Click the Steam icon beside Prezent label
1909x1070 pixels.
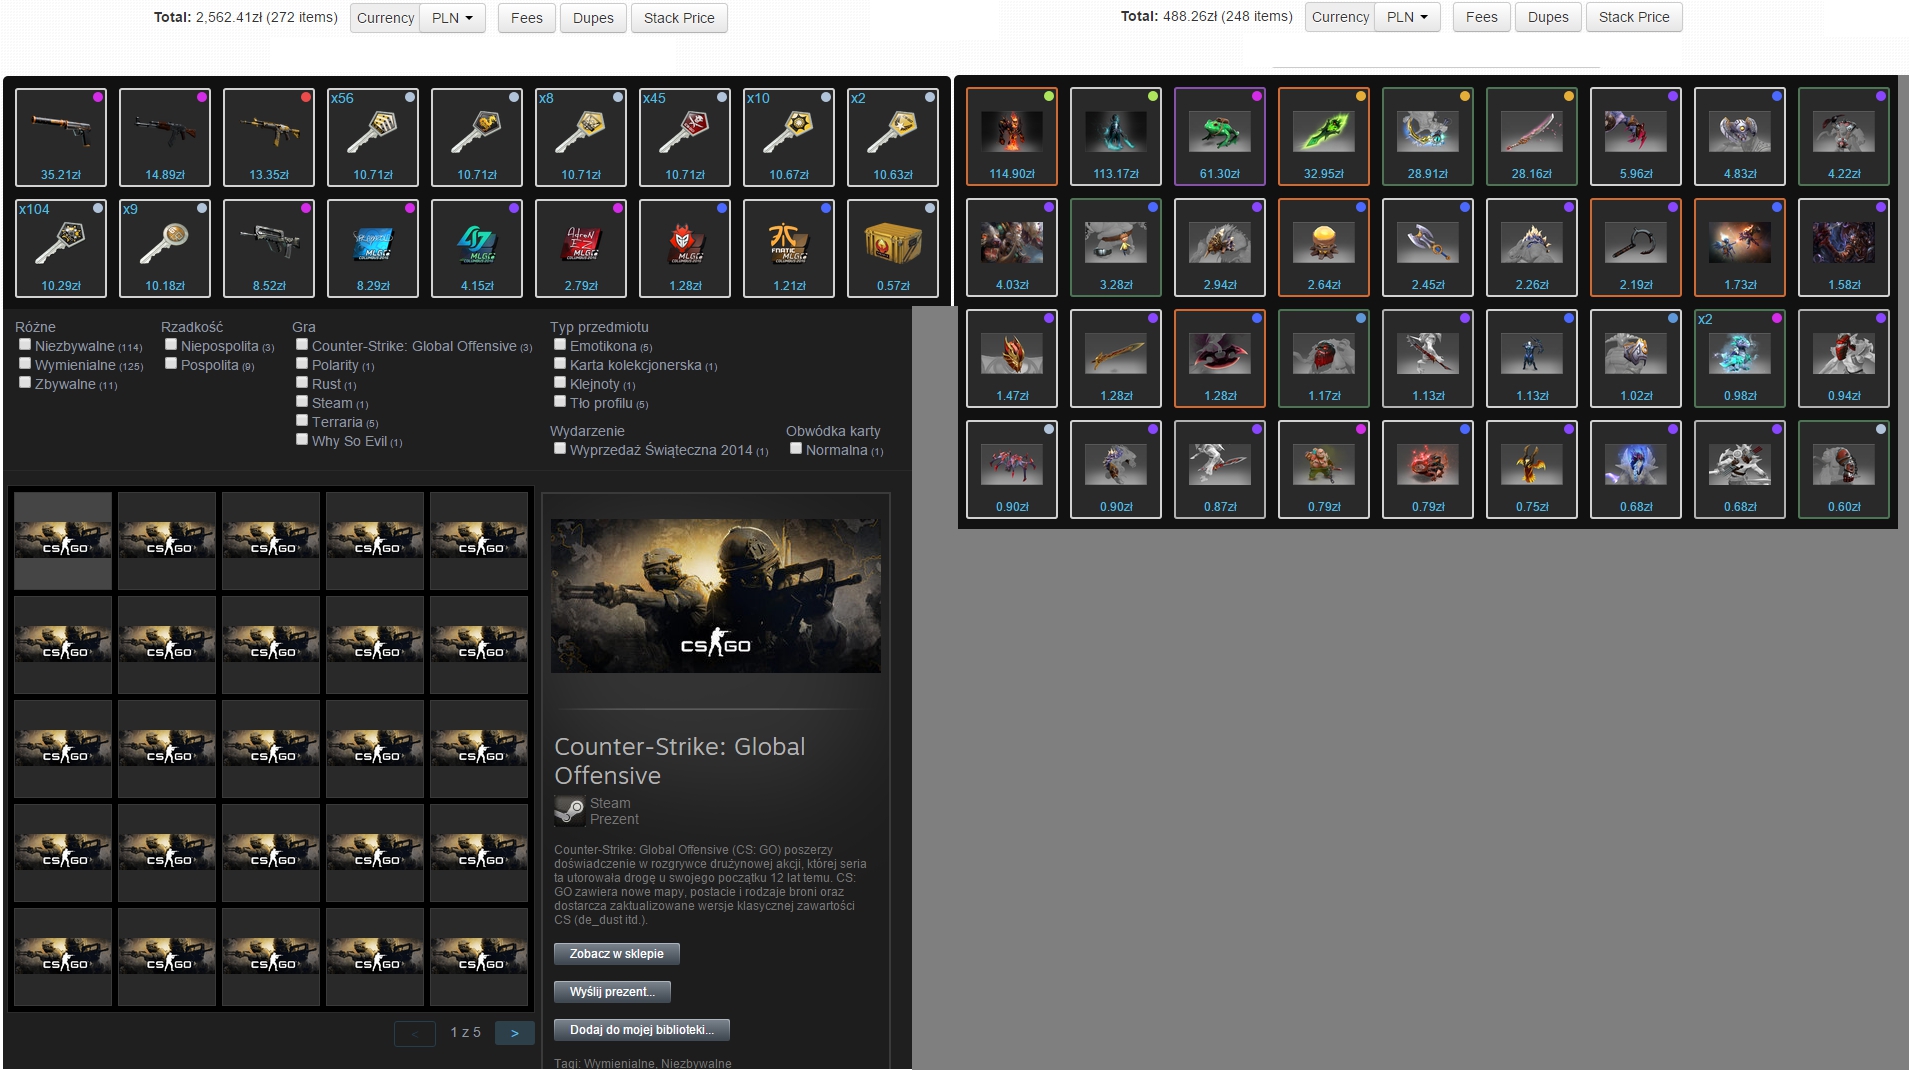(569, 810)
